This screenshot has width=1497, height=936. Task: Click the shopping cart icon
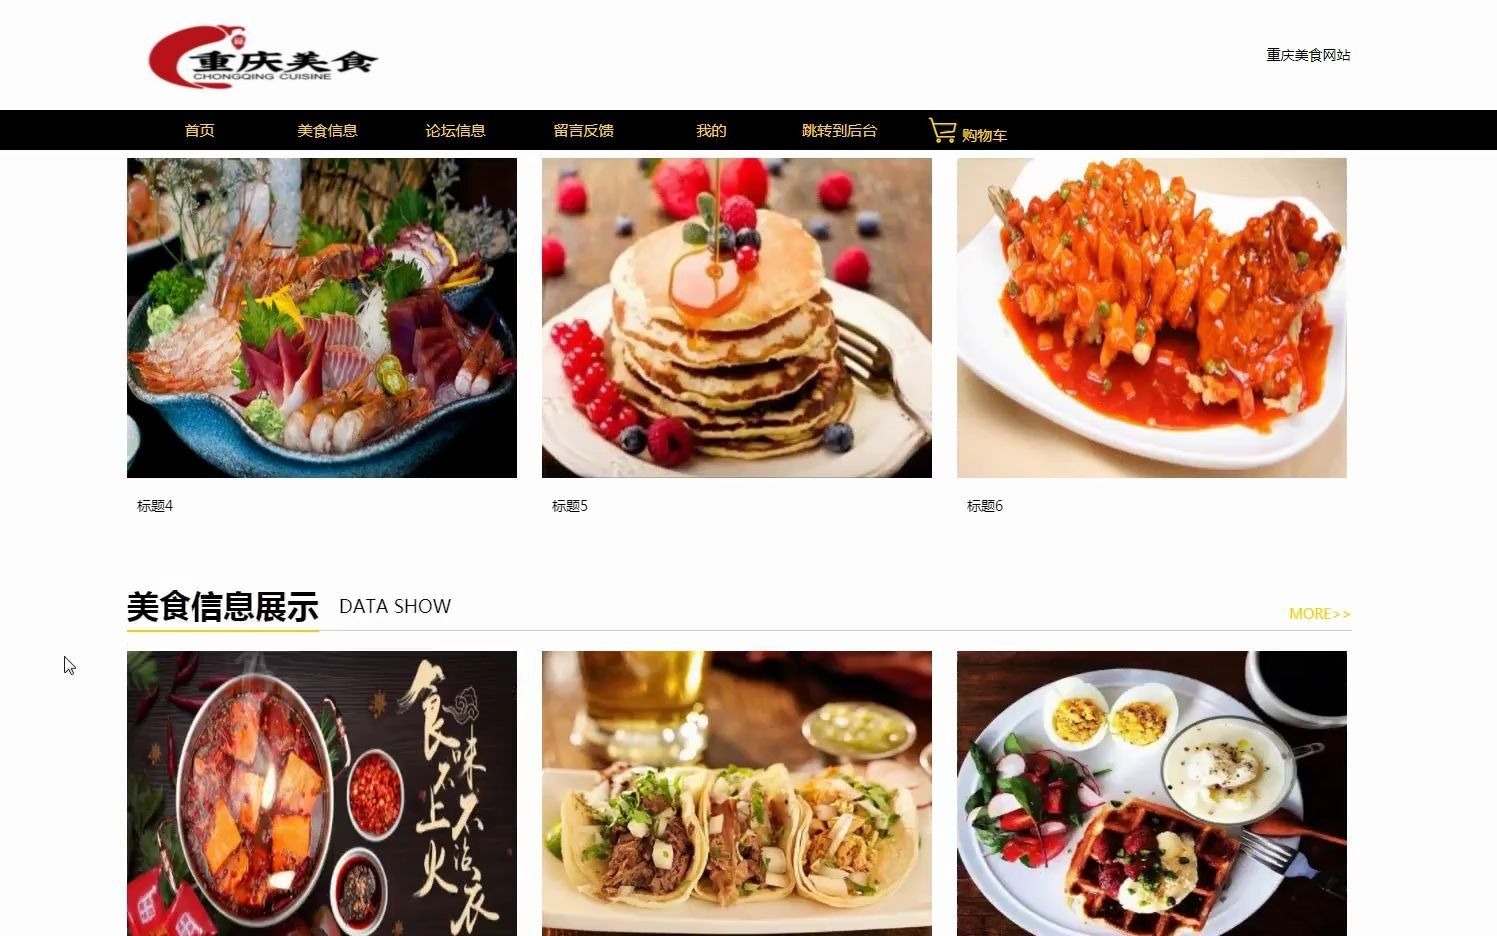[942, 130]
